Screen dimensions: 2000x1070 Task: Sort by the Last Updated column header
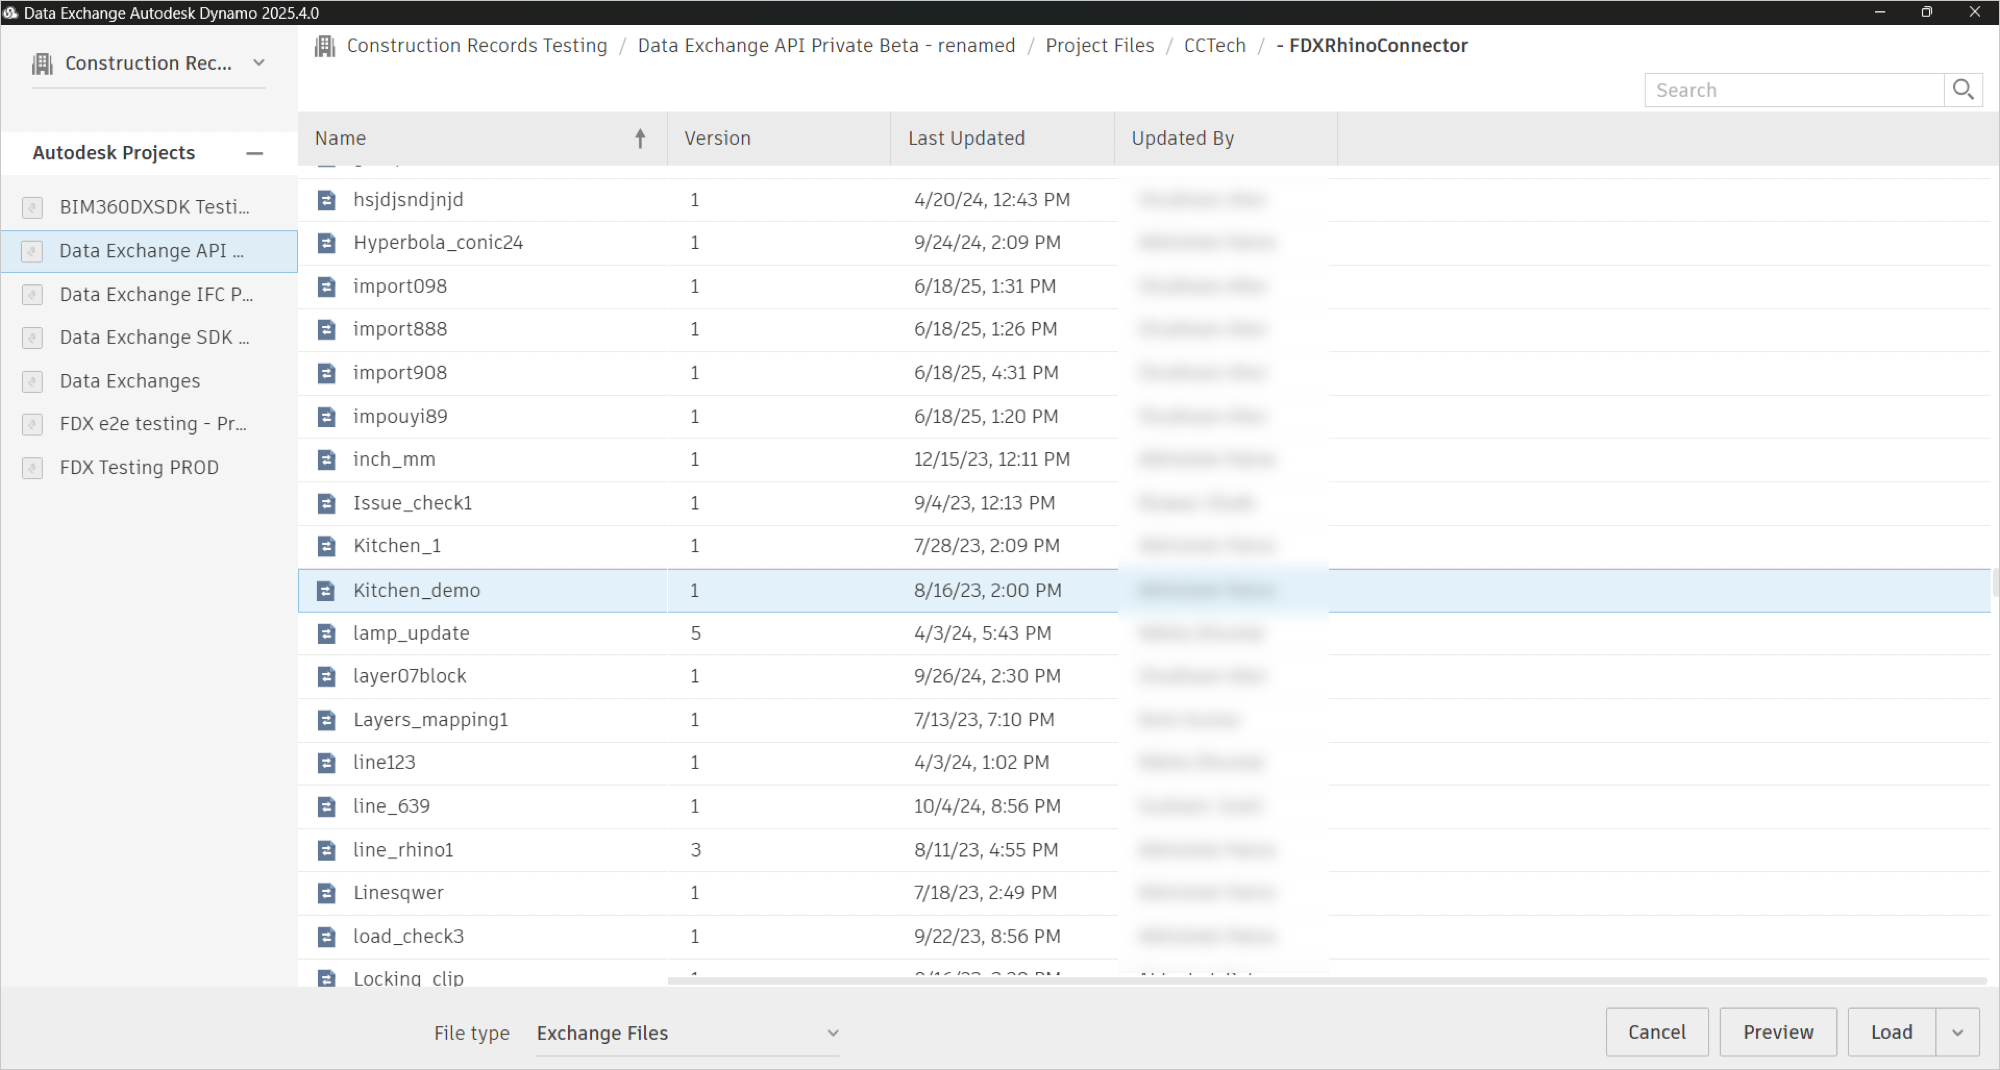click(x=1002, y=139)
